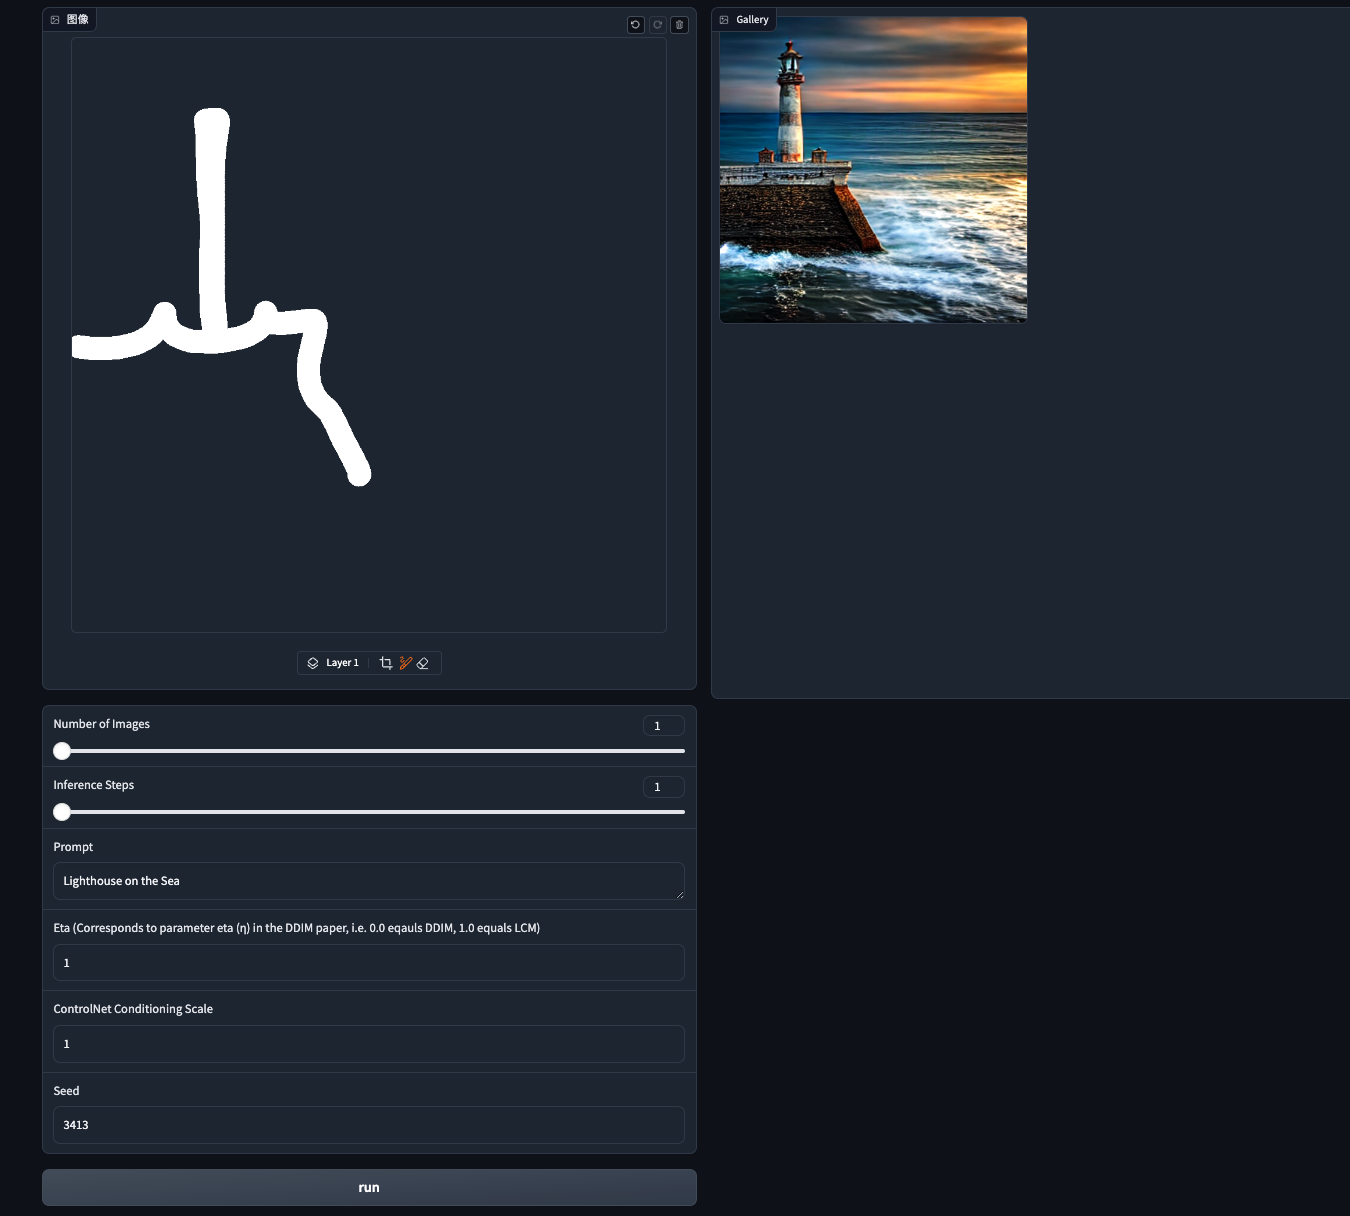
Task: Click the Inference Steps slider handle
Action: click(62, 812)
